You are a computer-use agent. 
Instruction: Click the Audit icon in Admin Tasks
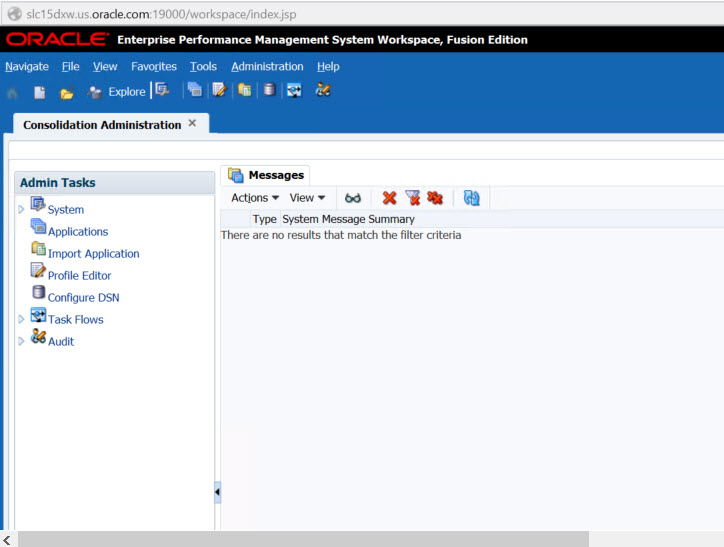(x=38, y=336)
